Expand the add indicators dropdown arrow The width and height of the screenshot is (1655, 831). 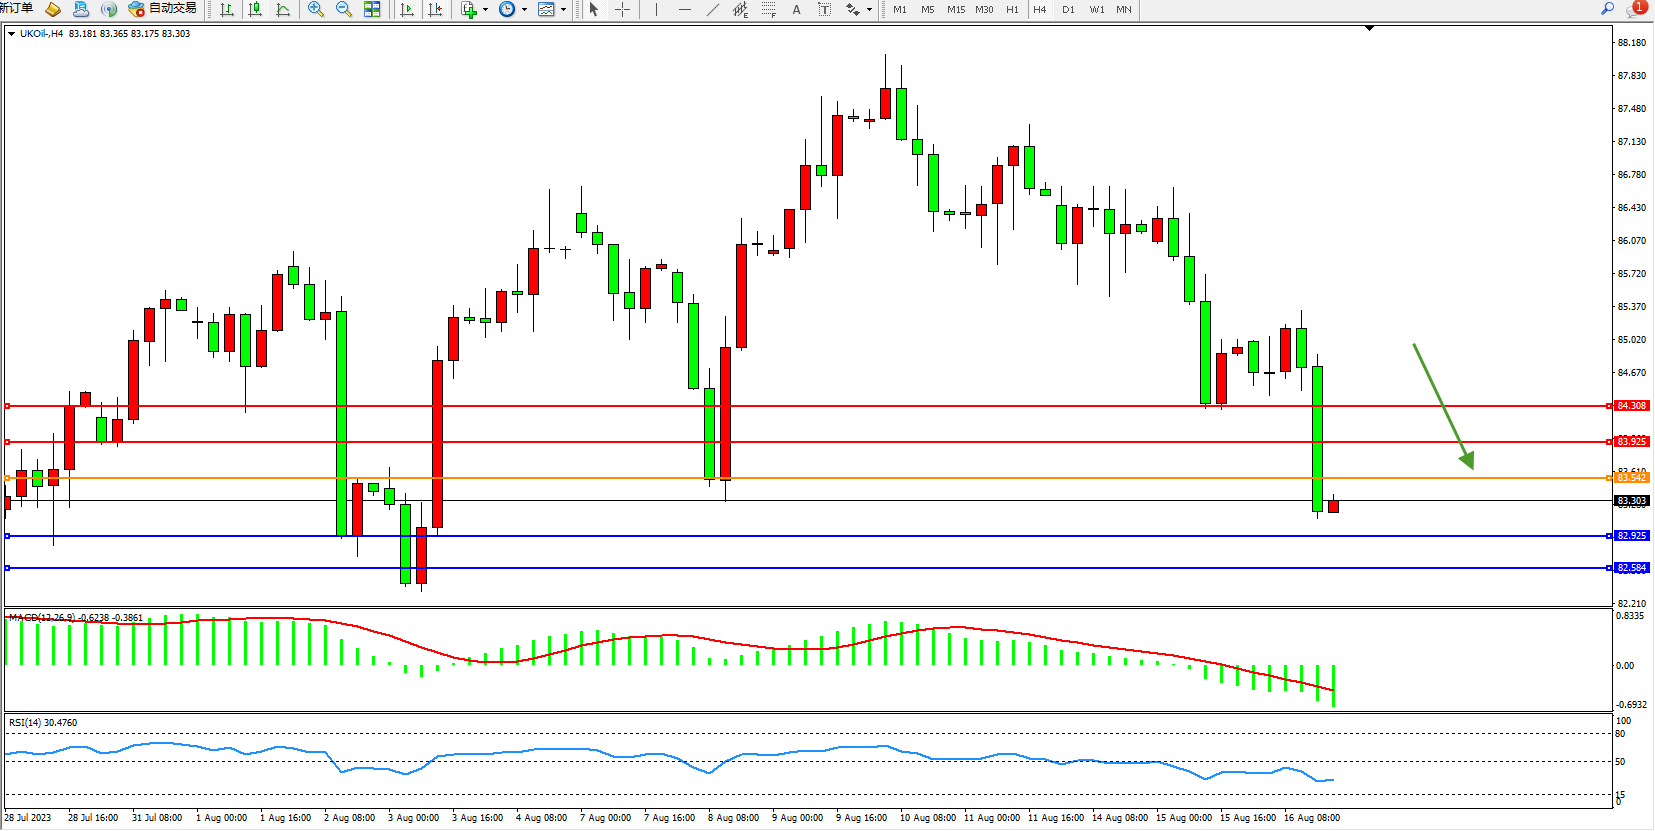tap(486, 10)
